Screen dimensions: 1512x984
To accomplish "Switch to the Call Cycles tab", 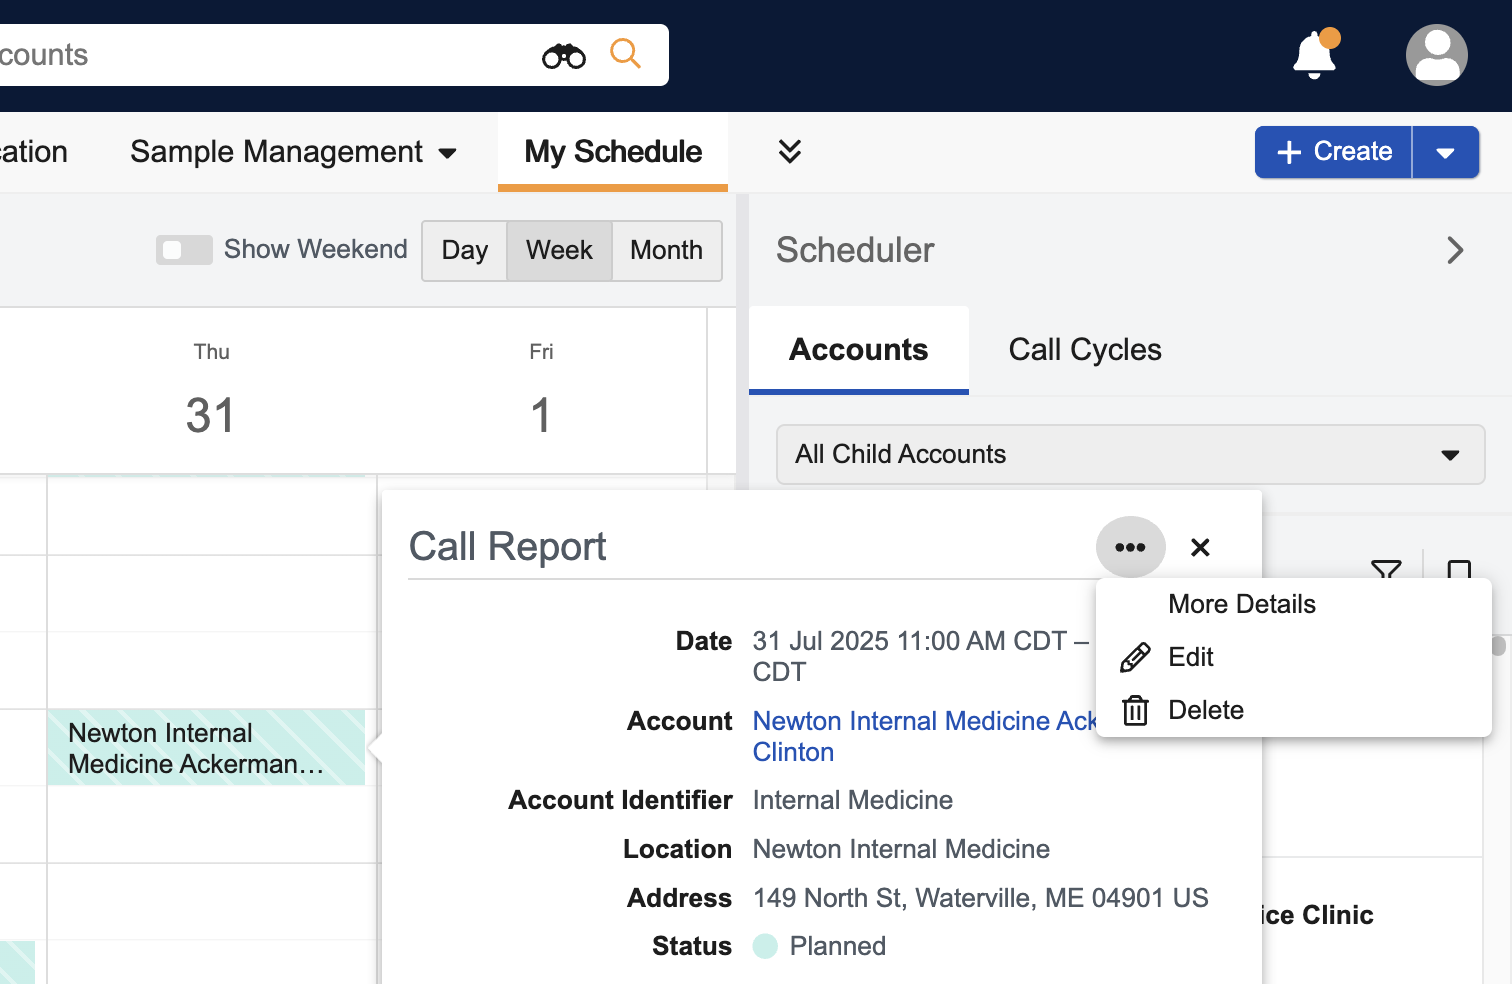I will (1084, 350).
